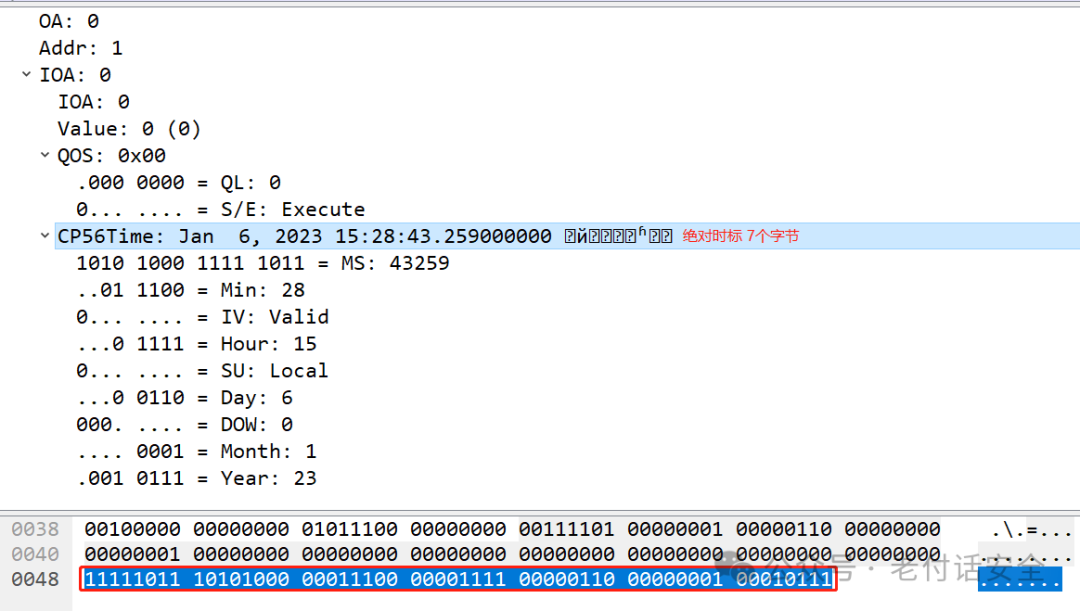The height and width of the screenshot is (611, 1080).
Task: Select the MS: 43259 field
Action: 262,263
